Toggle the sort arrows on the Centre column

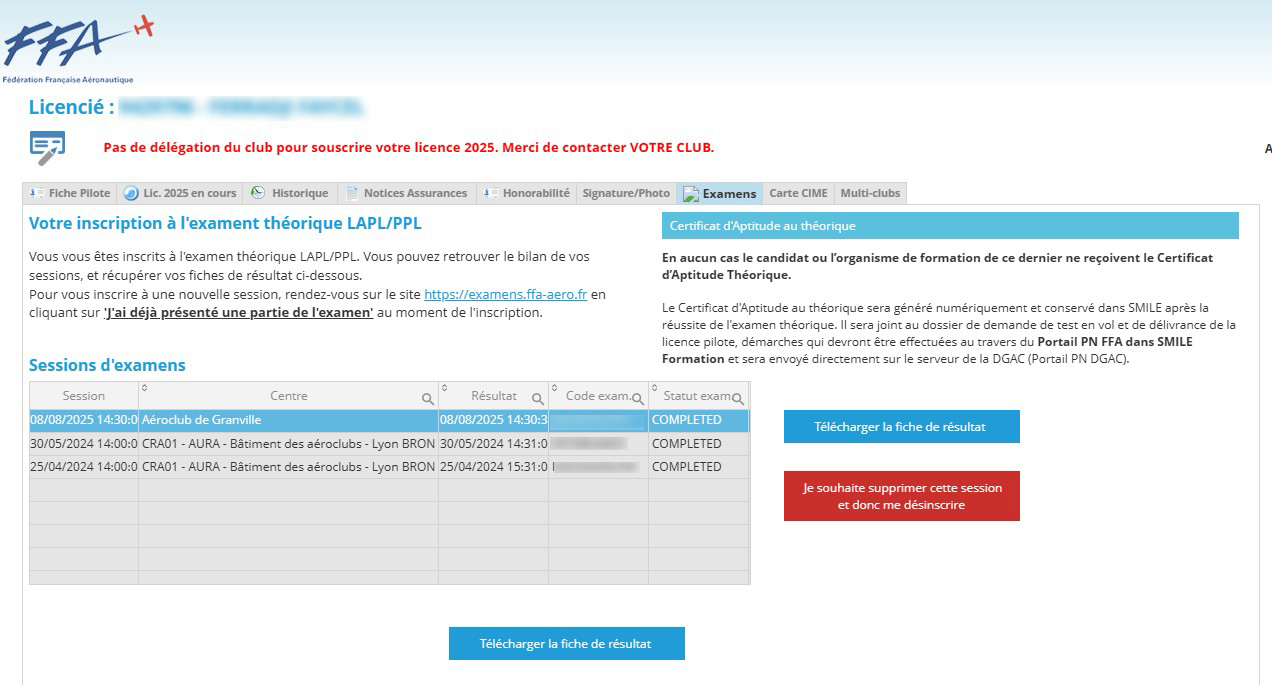[144, 387]
